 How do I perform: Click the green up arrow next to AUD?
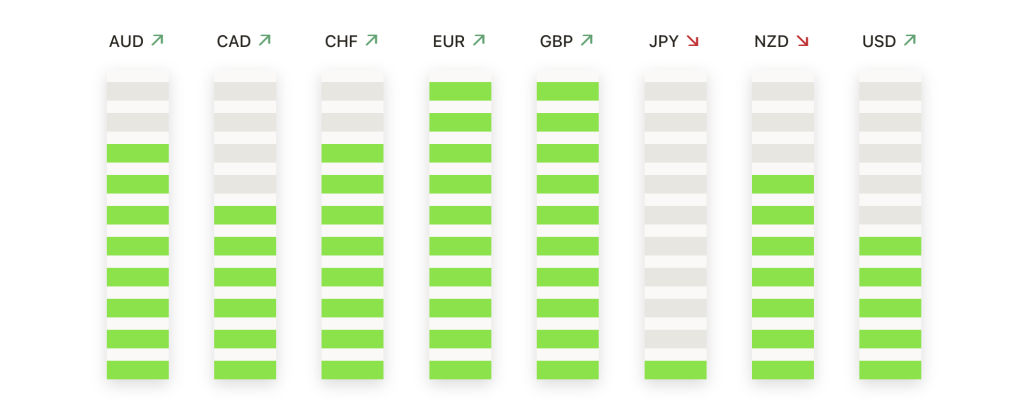pos(157,40)
